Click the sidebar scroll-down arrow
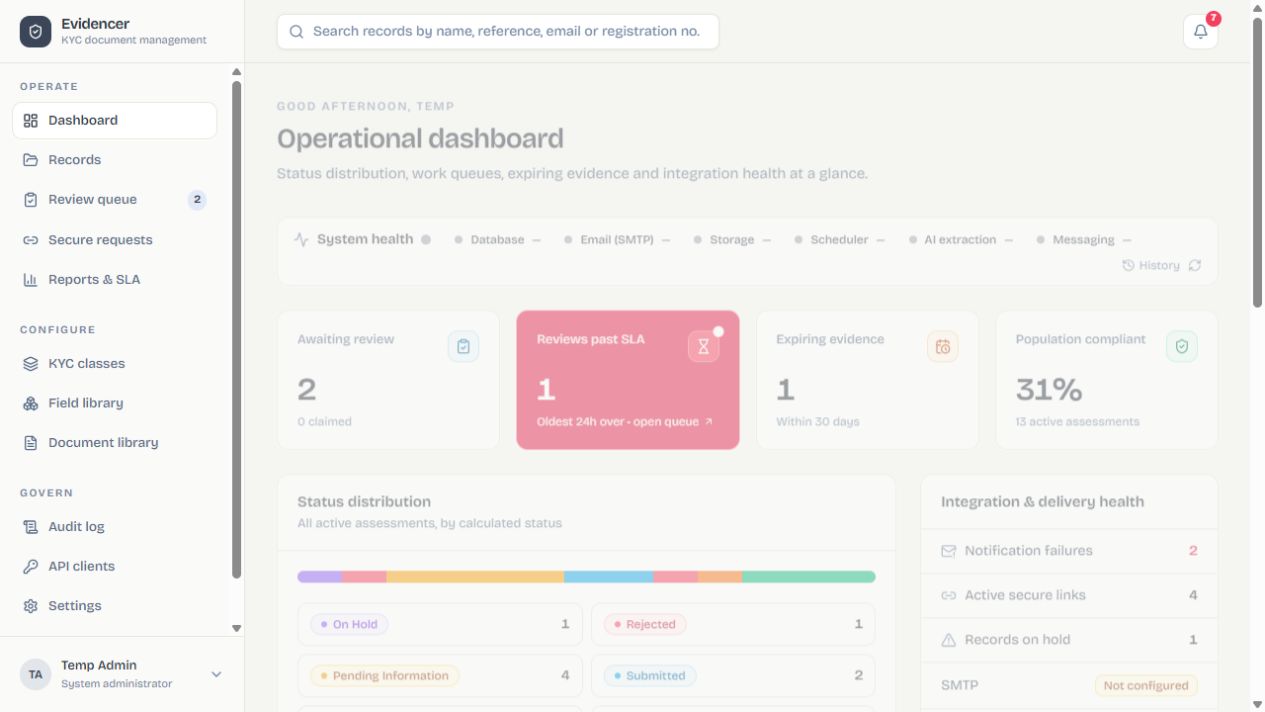 (237, 629)
